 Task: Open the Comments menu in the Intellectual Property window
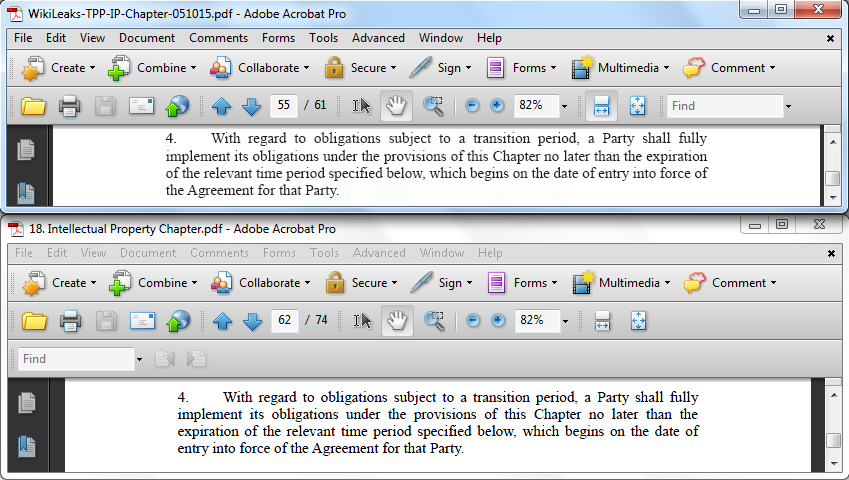tap(219, 253)
